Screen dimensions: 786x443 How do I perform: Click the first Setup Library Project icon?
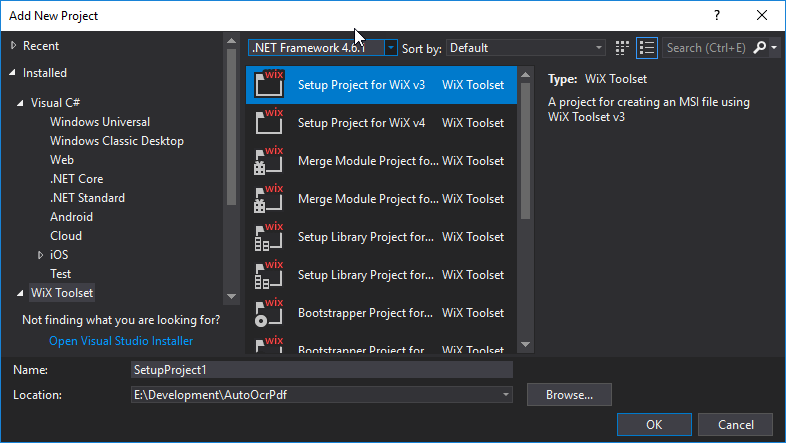(x=269, y=237)
